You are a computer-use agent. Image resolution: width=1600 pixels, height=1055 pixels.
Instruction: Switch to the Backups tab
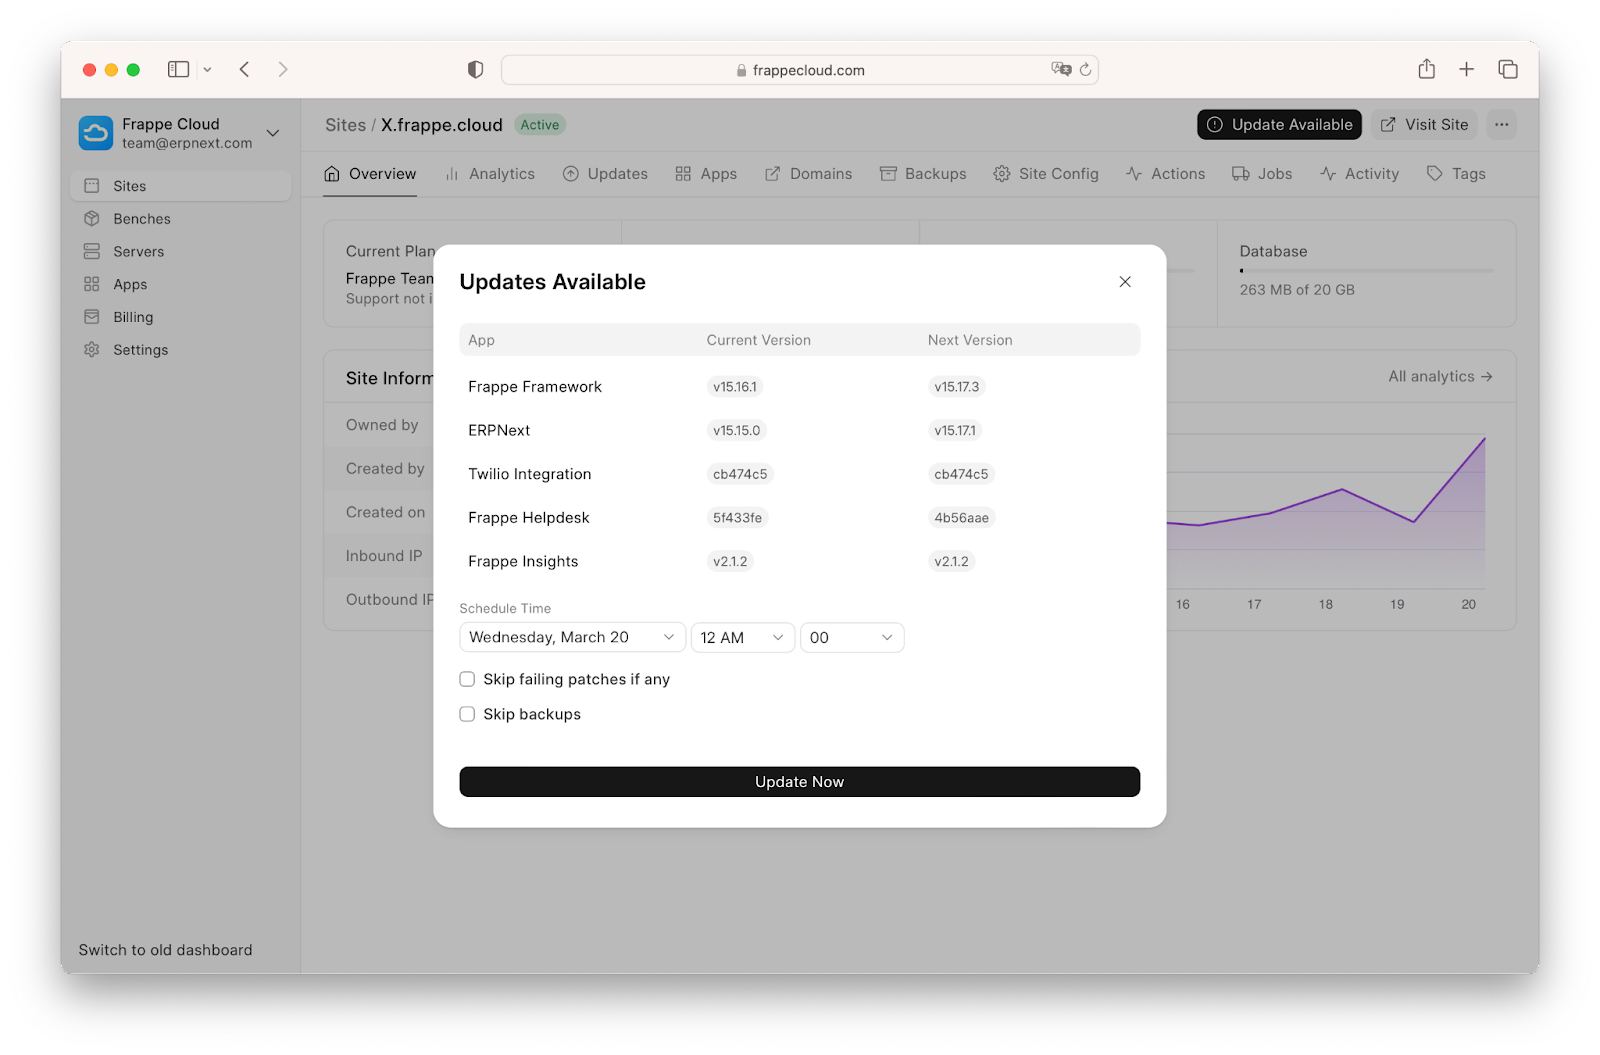coord(923,174)
